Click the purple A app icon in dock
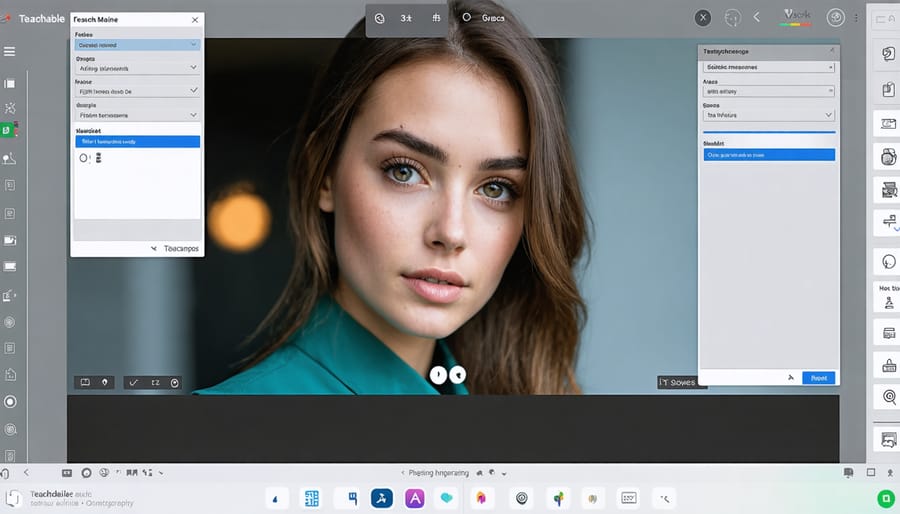Screen dimensions: 900x514 click(413, 498)
